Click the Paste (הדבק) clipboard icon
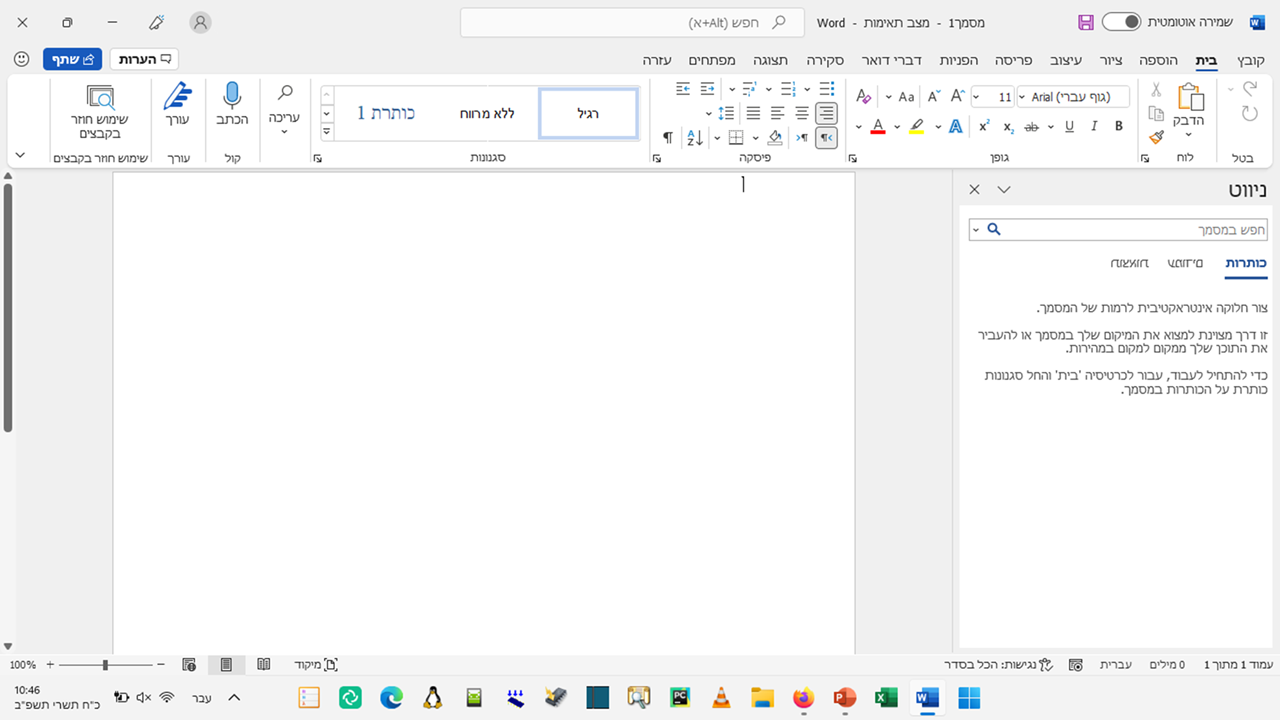Viewport: 1280px width, 720px height. click(x=1189, y=97)
